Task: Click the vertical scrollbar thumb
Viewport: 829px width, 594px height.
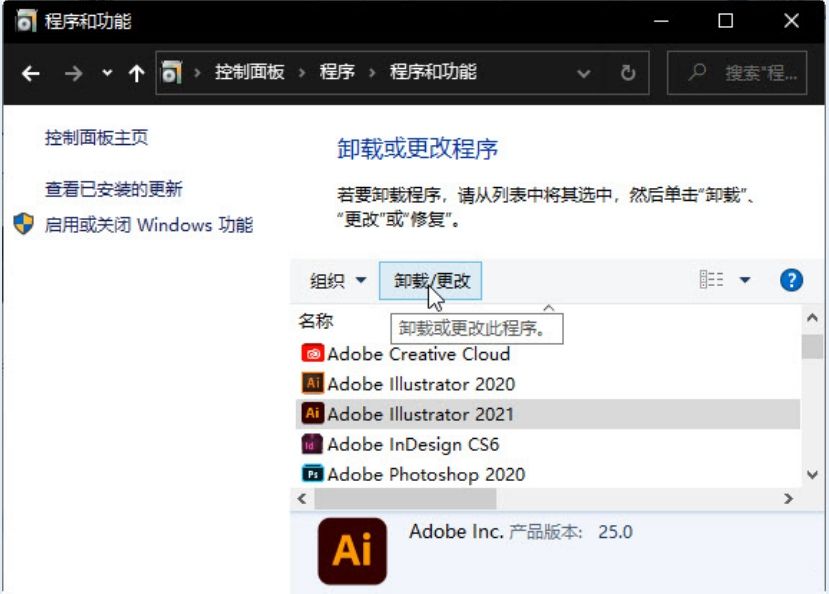Action: click(x=812, y=347)
